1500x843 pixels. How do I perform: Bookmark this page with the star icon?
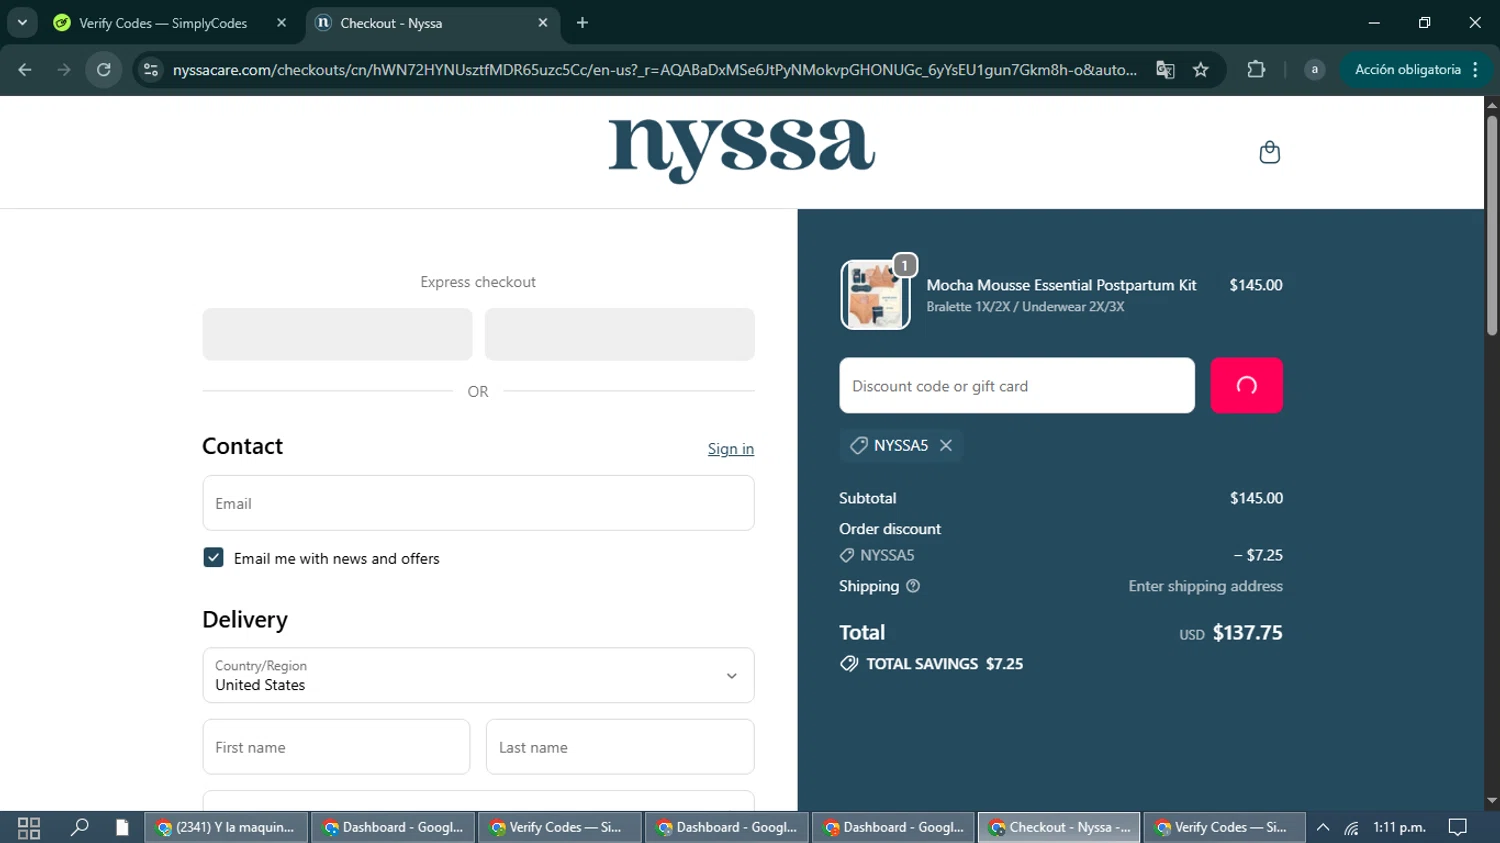coord(1201,70)
